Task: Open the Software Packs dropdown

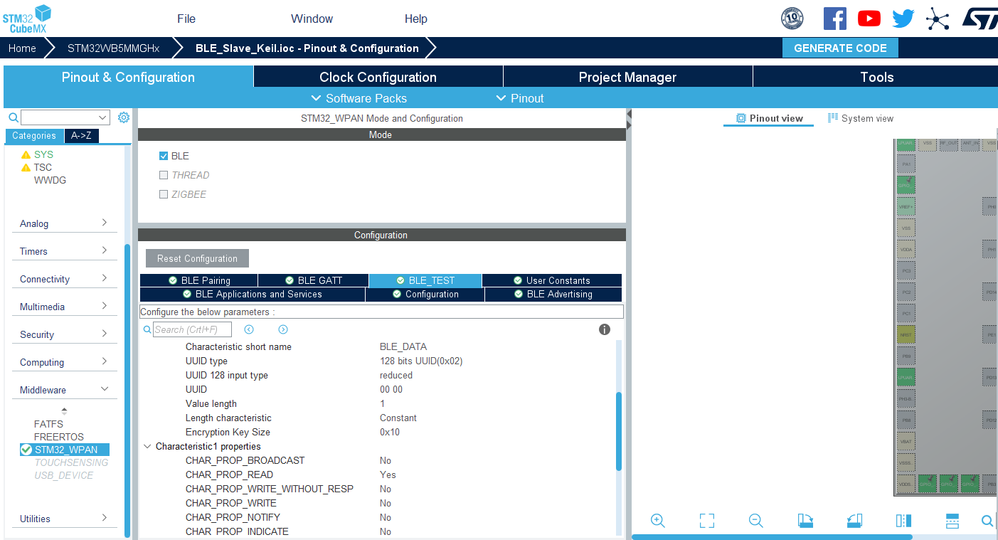Action: (x=359, y=98)
